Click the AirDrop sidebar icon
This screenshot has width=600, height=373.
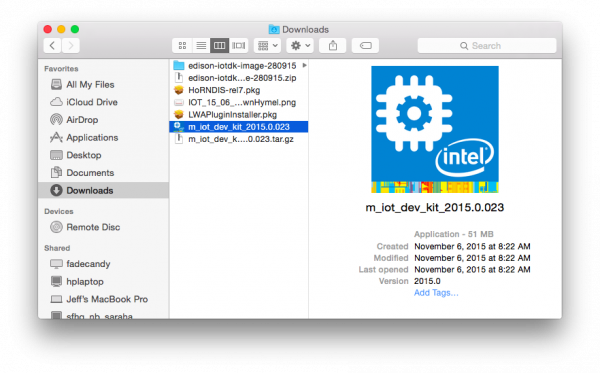(56, 119)
